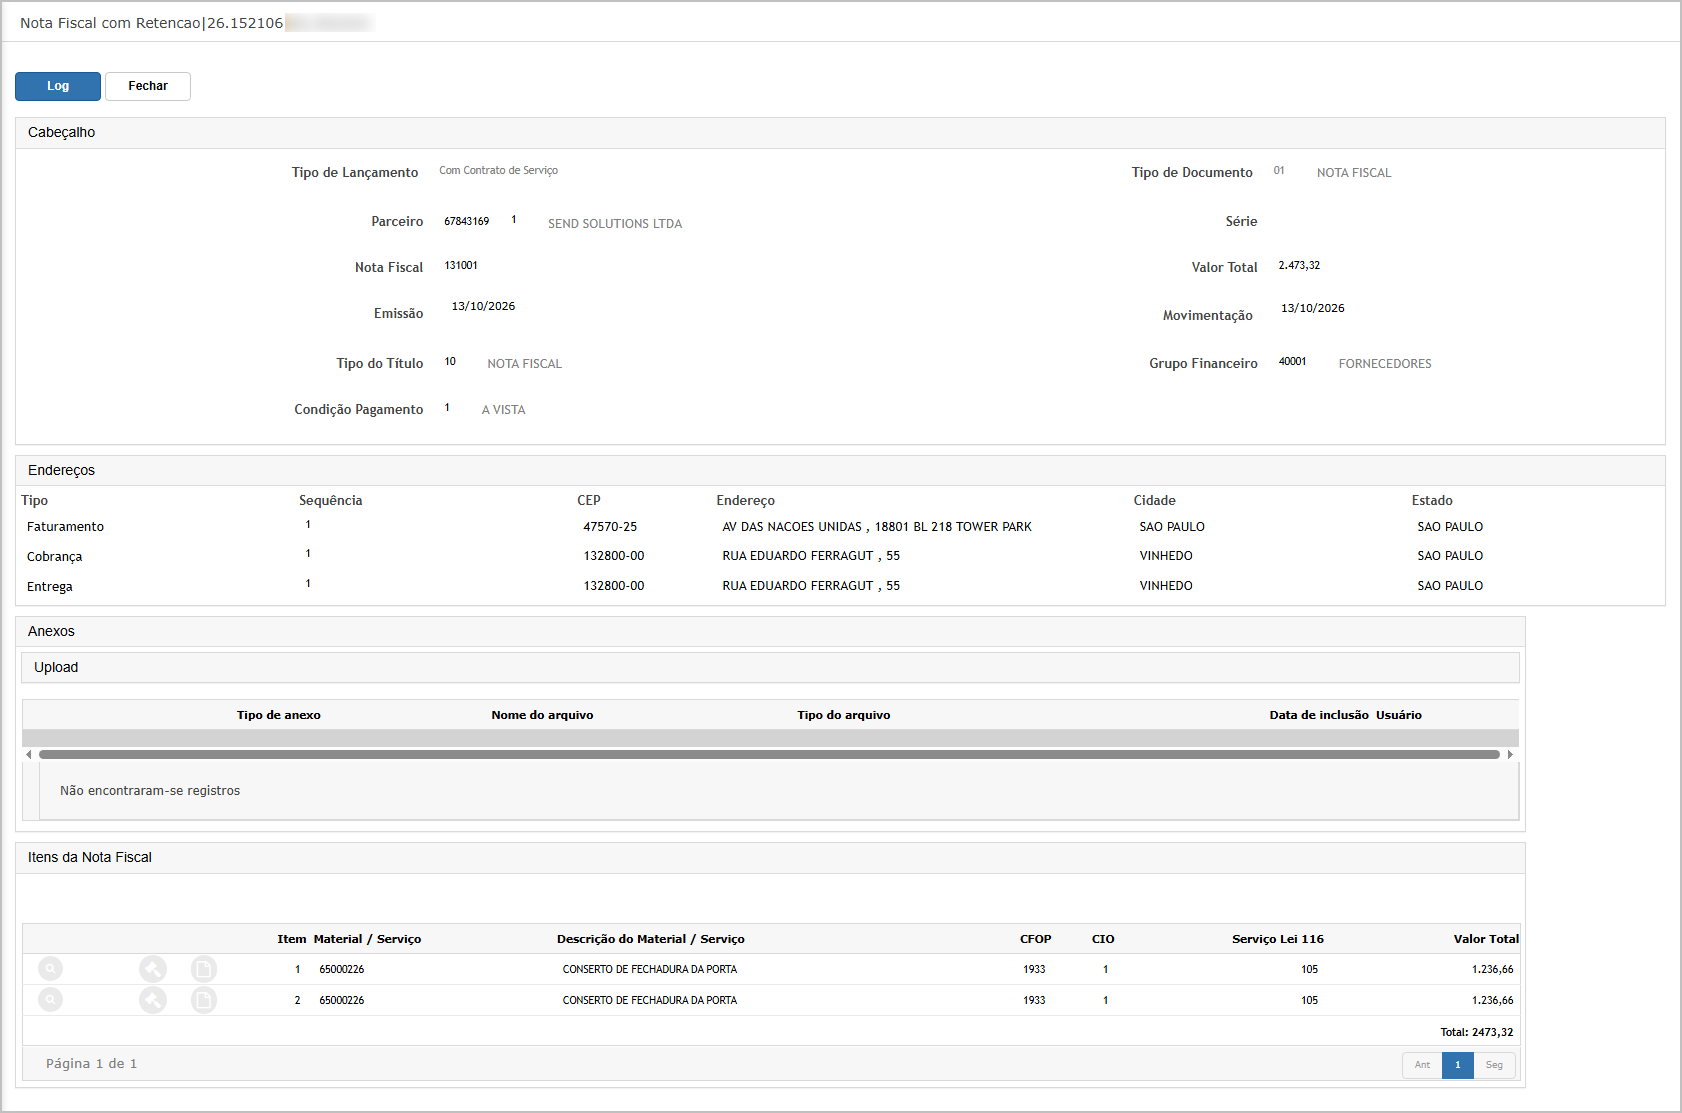Go to next page with Seg

[x=1494, y=1065]
